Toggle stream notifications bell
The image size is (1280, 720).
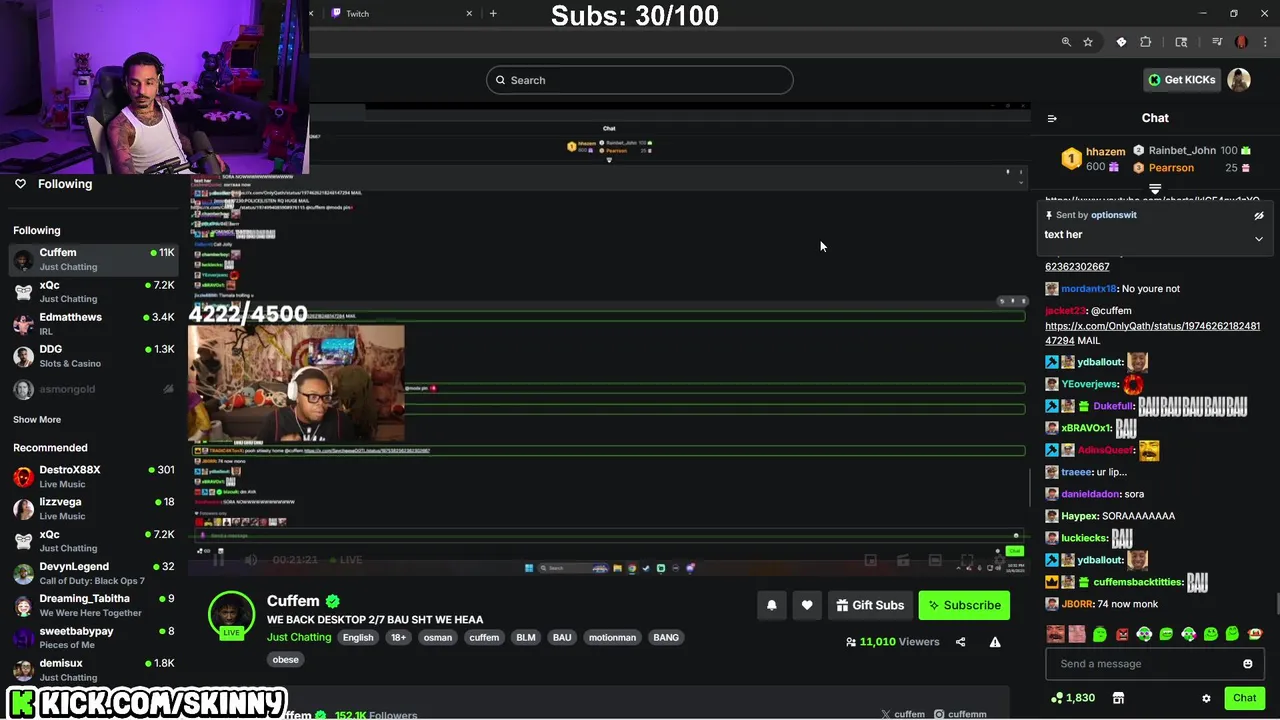pos(771,605)
